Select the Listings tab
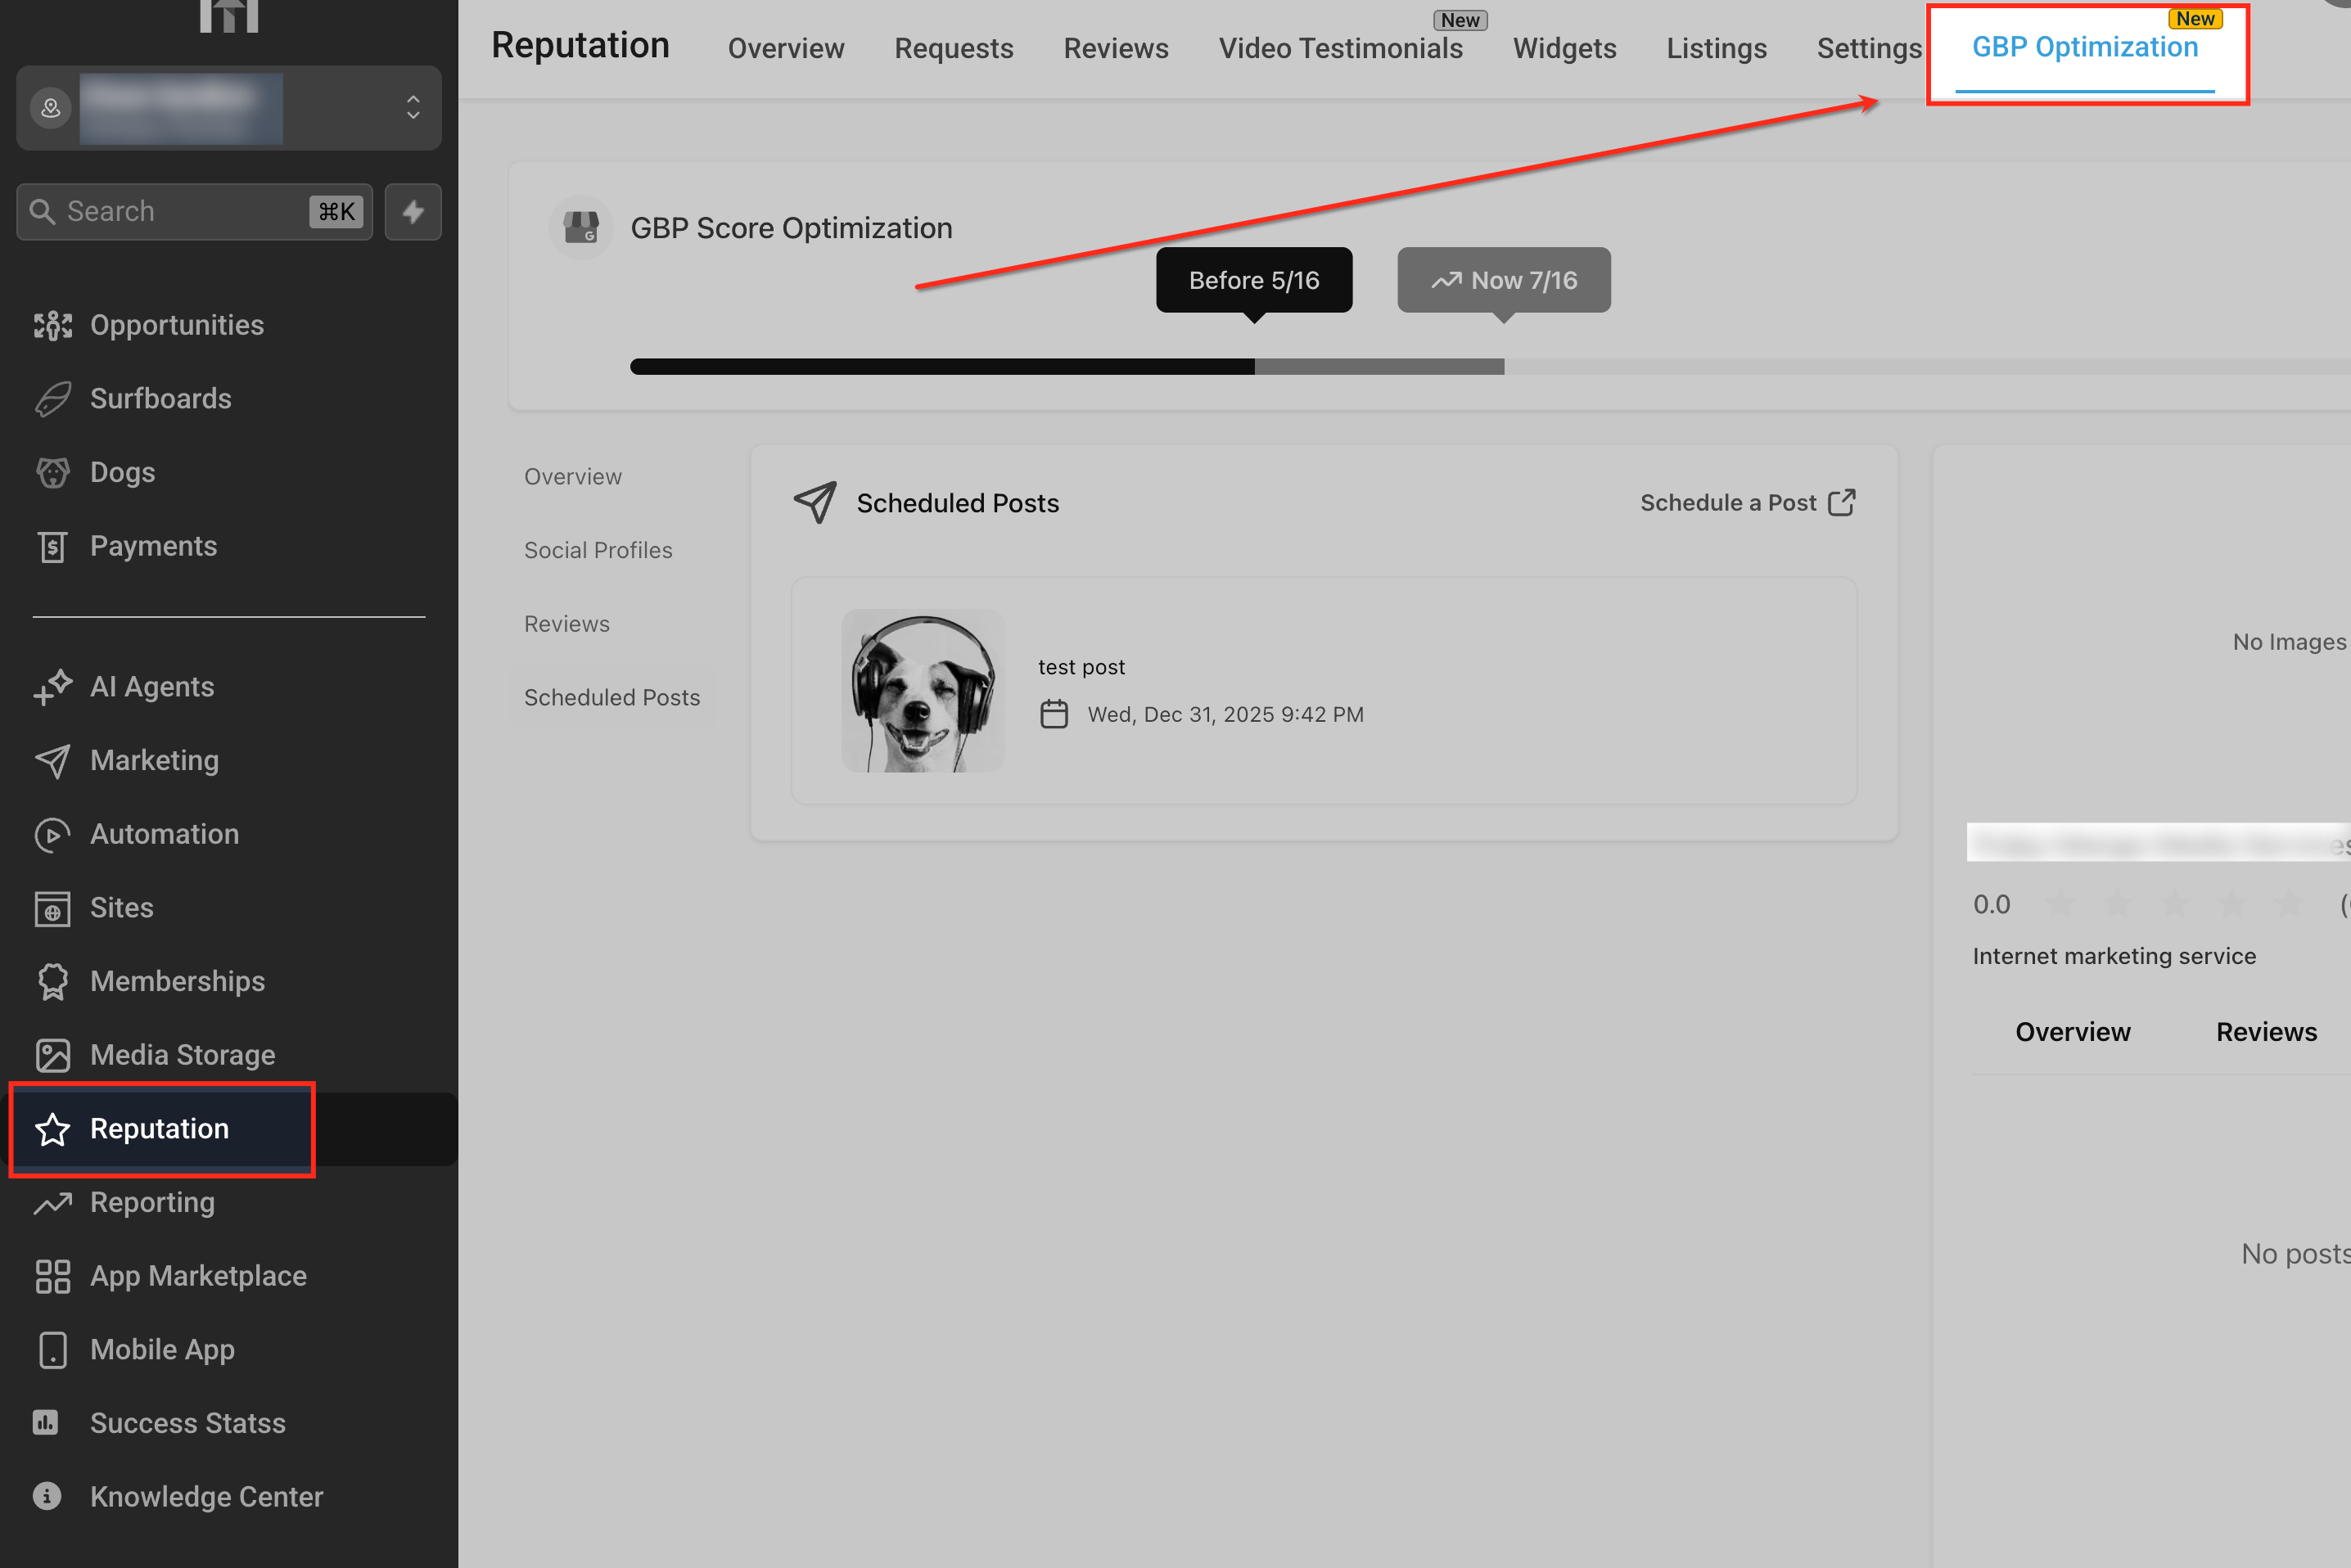The height and width of the screenshot is (1568, 2351). pyautogui.click(x=1716, y=48)
